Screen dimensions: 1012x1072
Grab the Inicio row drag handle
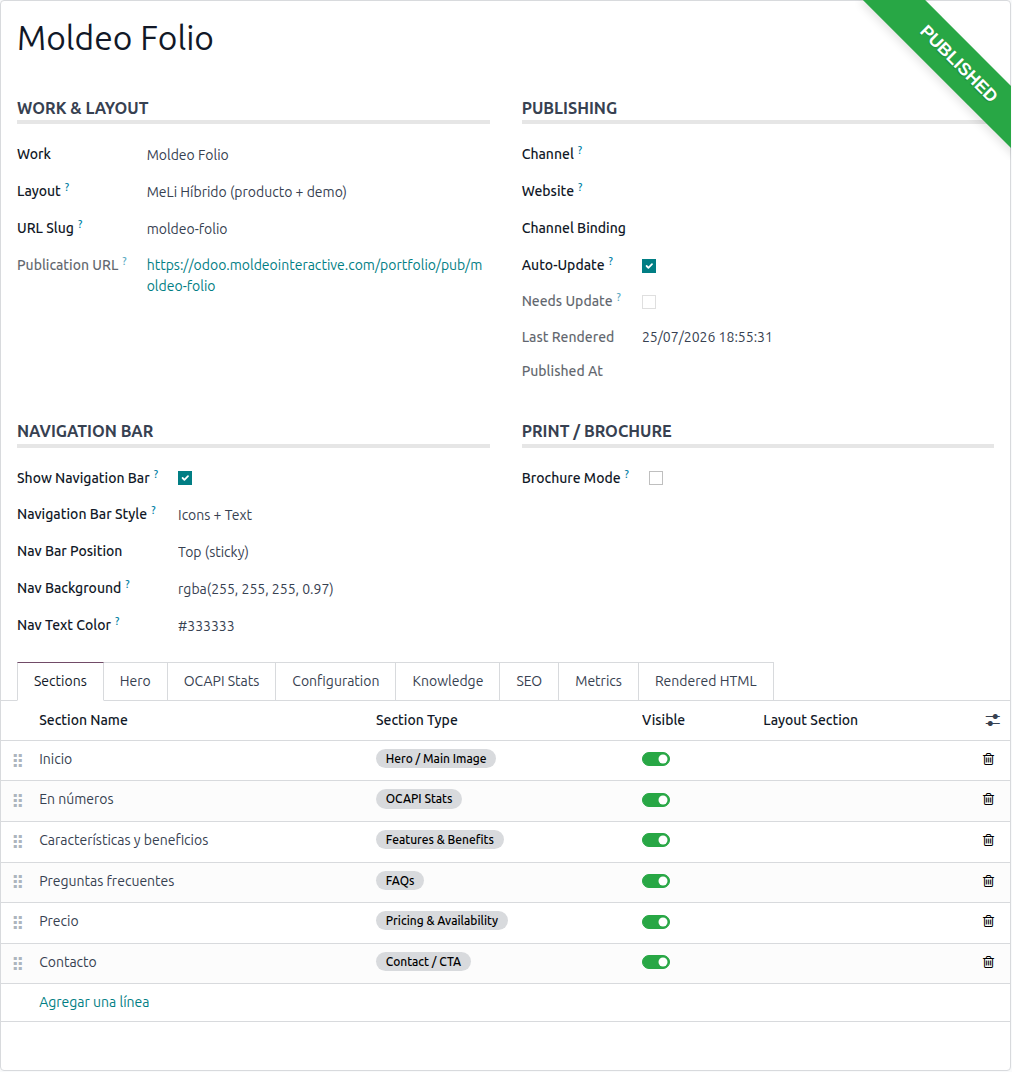(18, 760)
